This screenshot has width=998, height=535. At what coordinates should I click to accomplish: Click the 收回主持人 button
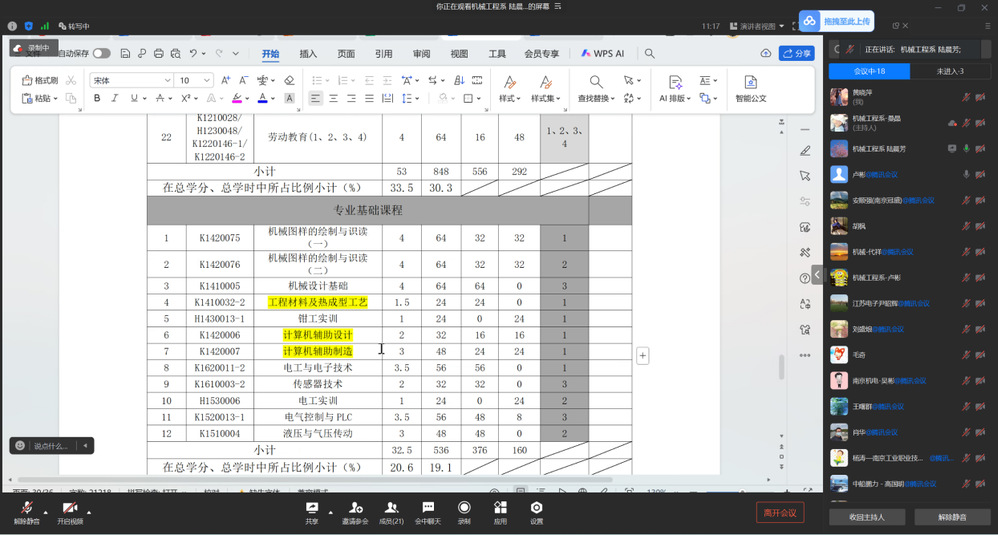click(867, 517)
